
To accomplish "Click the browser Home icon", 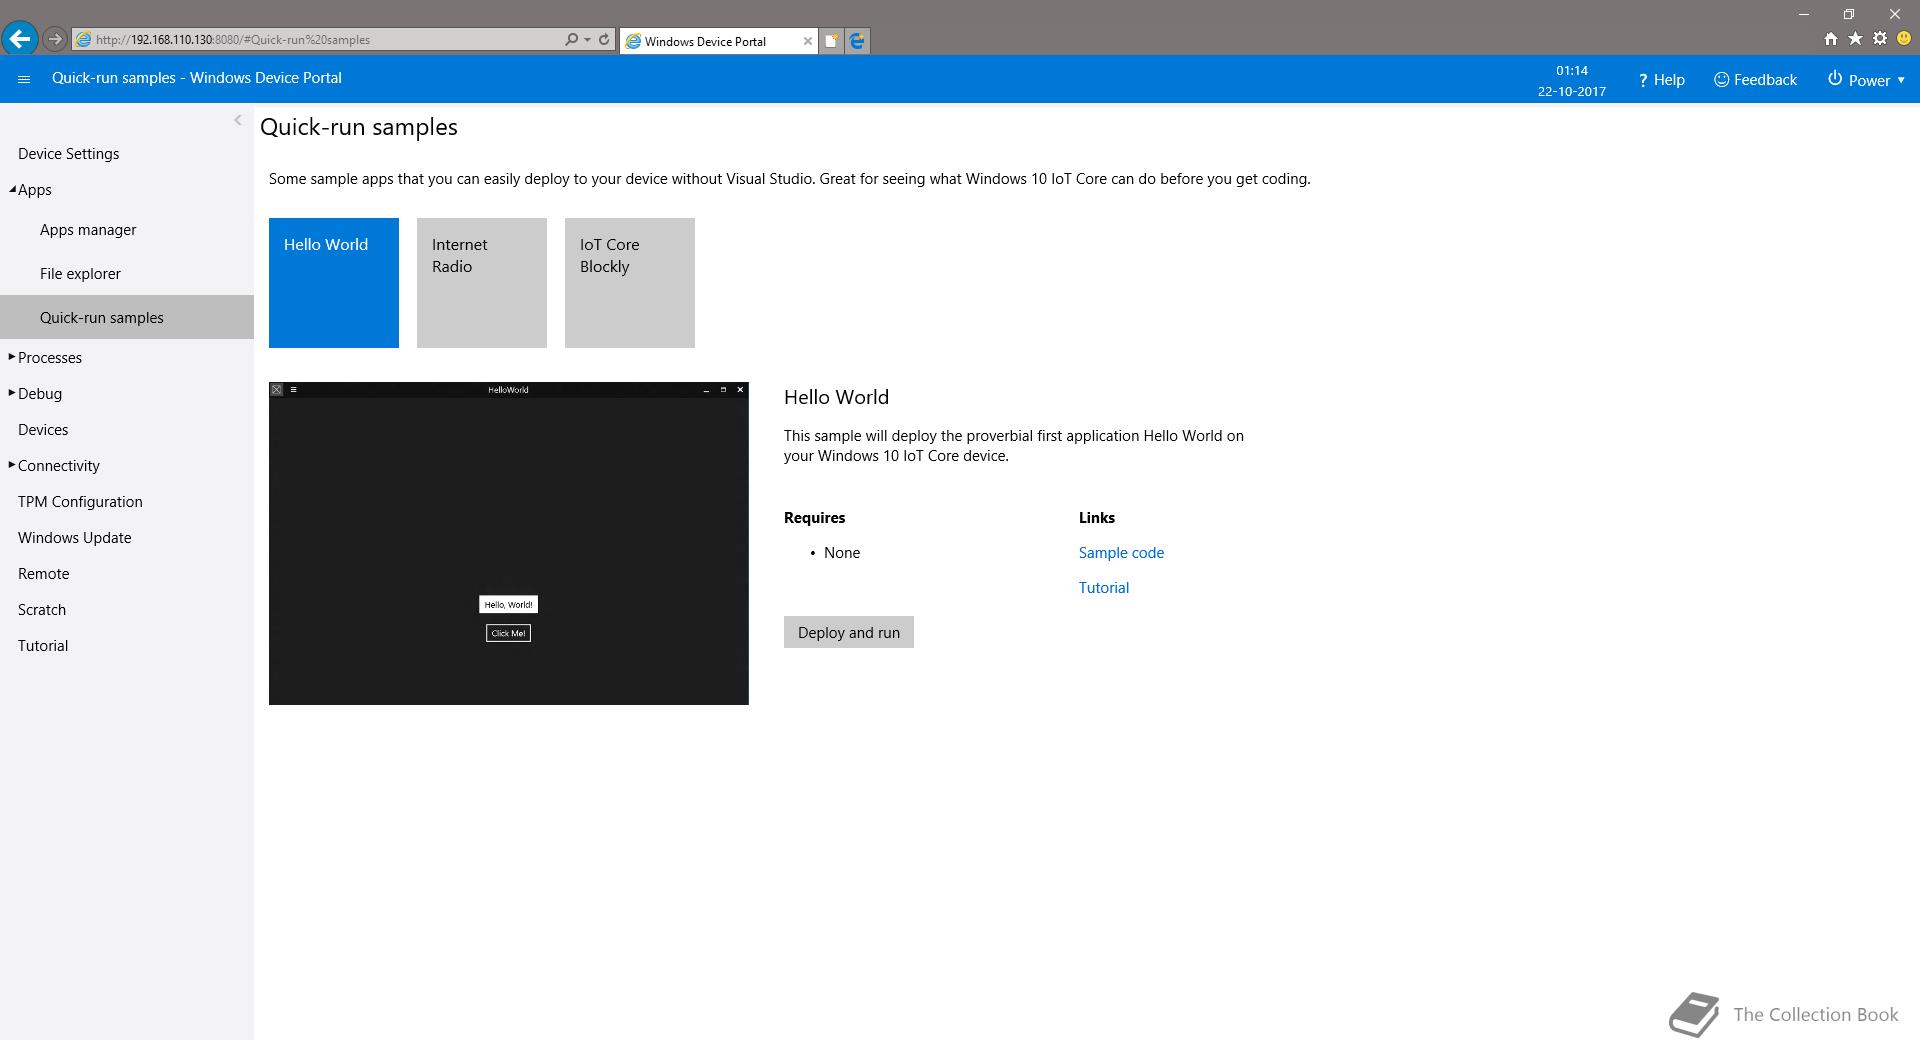I will pyautogui.click(x=1830, y=39).
